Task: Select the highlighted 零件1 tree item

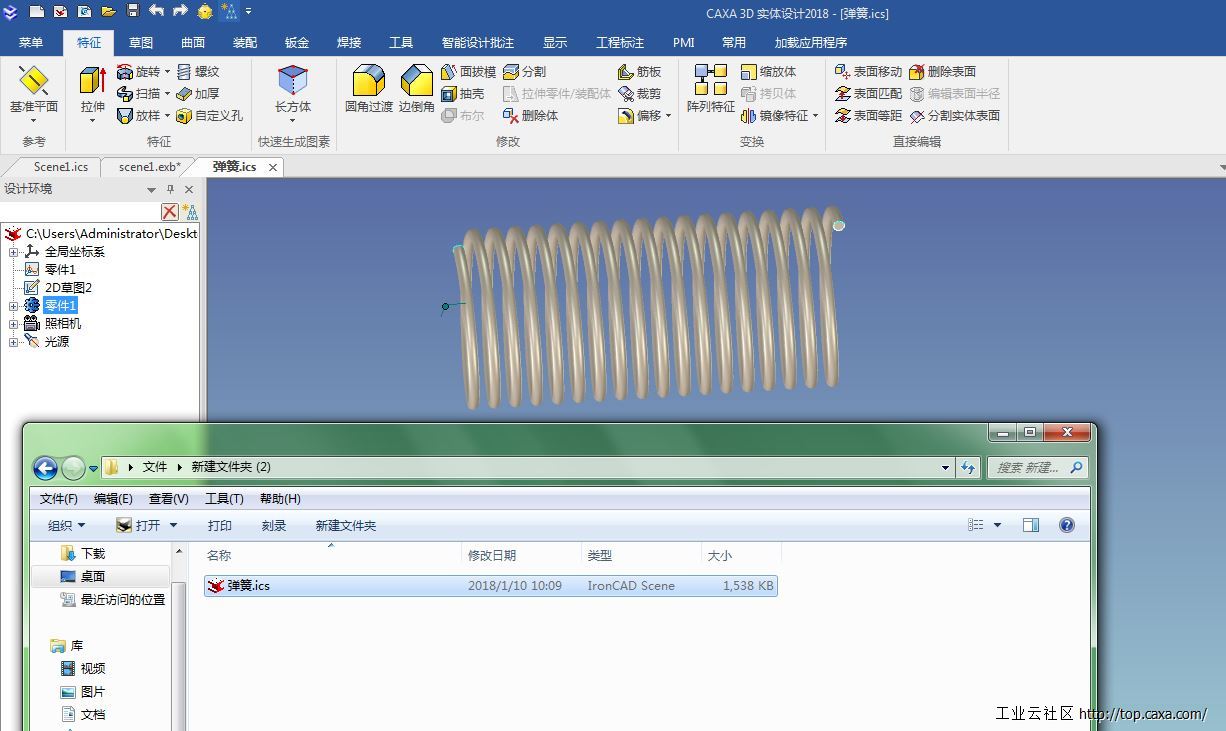Action: (60, 306)
